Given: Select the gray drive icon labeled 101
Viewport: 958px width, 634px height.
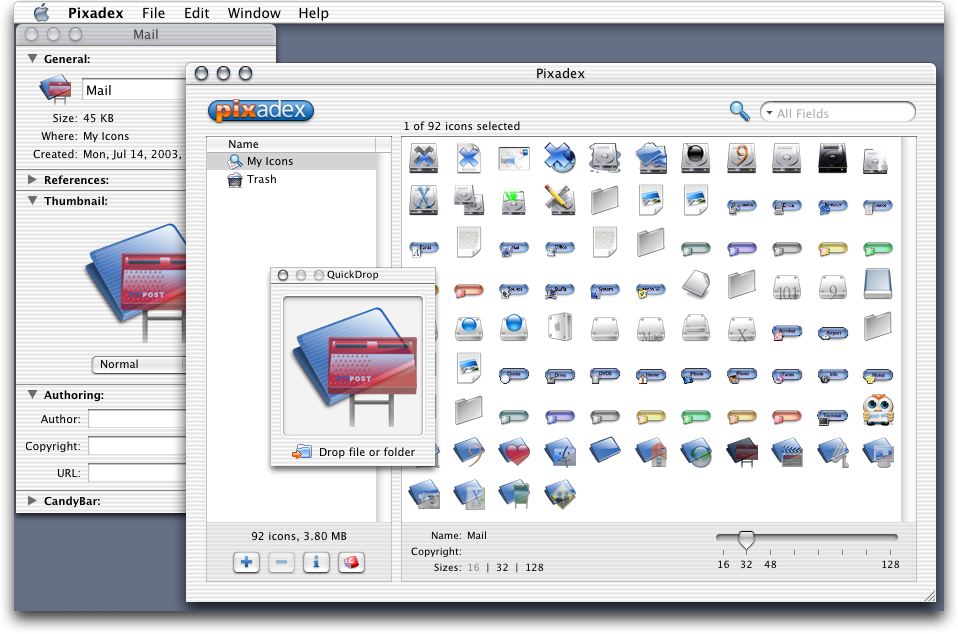Looking at the screenshot, I should [x=786, y=286].
